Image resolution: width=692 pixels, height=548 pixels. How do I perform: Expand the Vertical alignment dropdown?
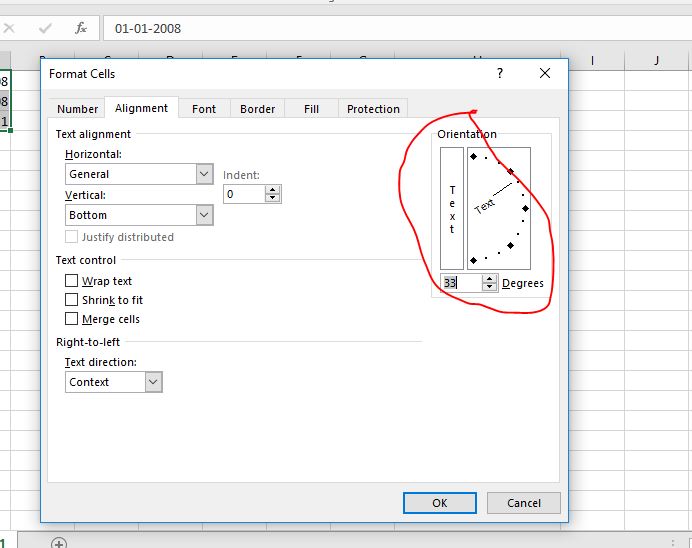coord(204,215)
